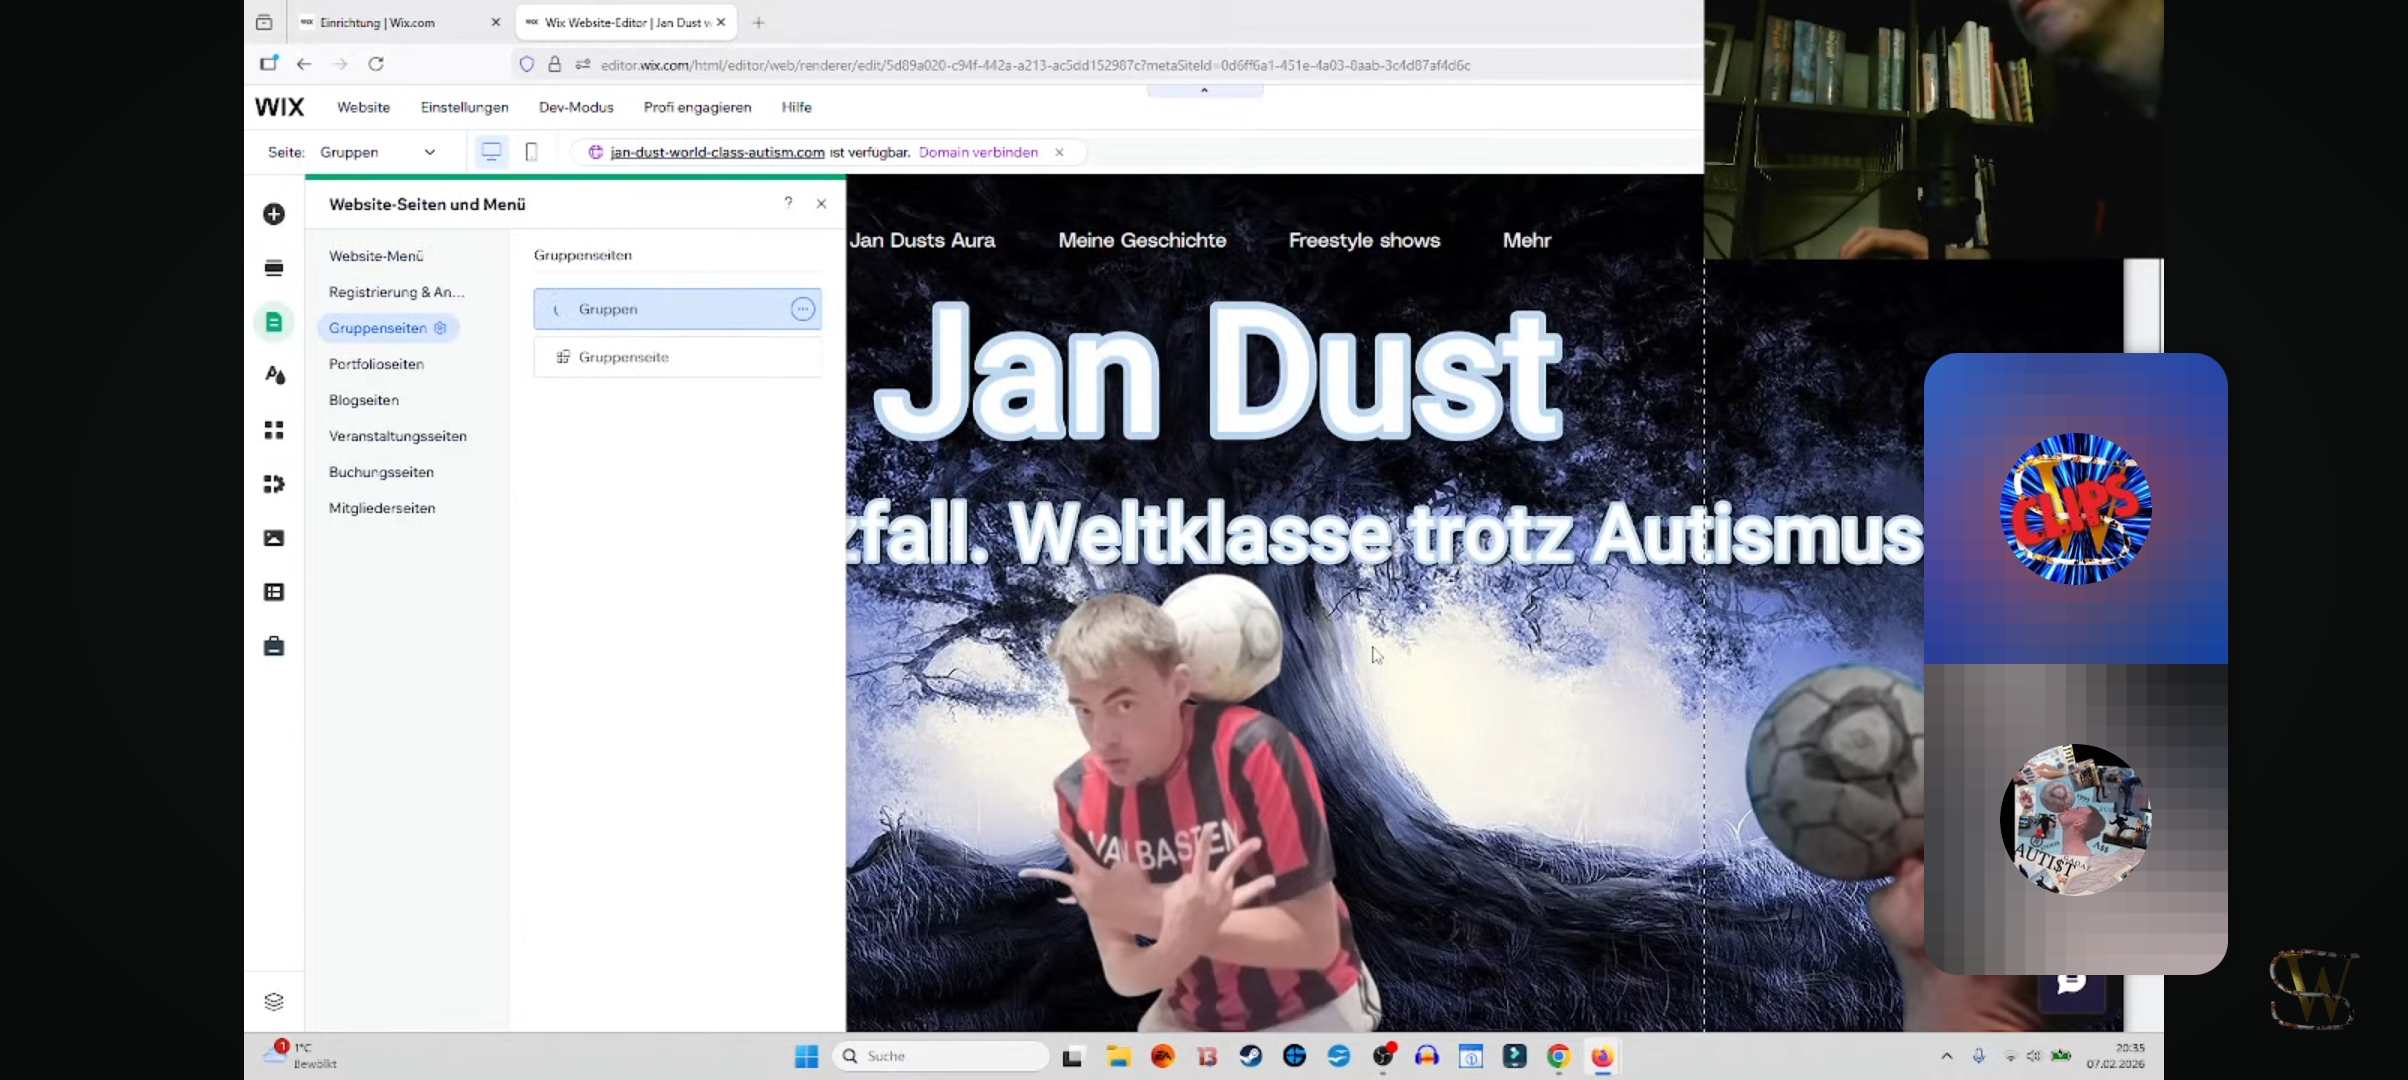Switch to desktop view

pyautogui.click(x=491, y=152)
